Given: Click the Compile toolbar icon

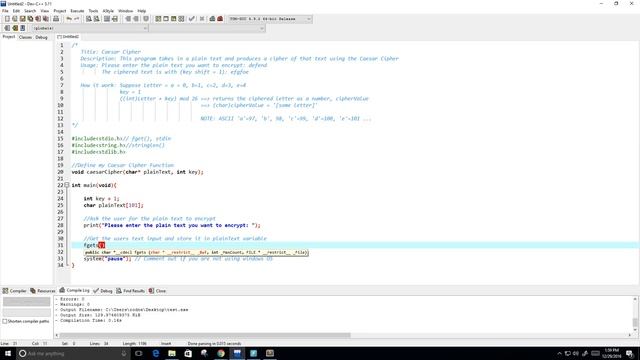Looking at the screenshot, I should tap(158, 19).
